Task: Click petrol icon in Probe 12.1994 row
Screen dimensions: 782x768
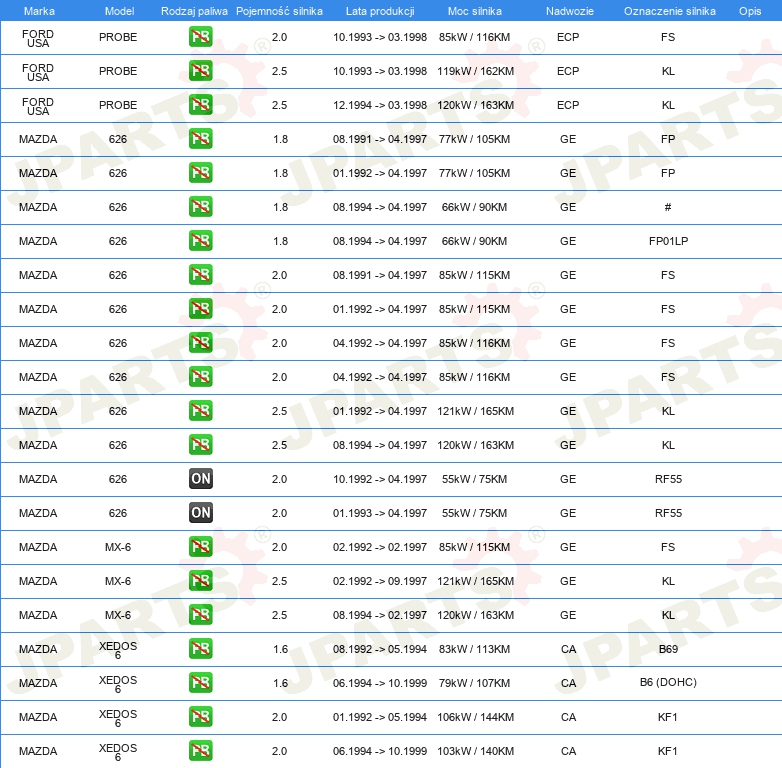Action: click(200, 105)
